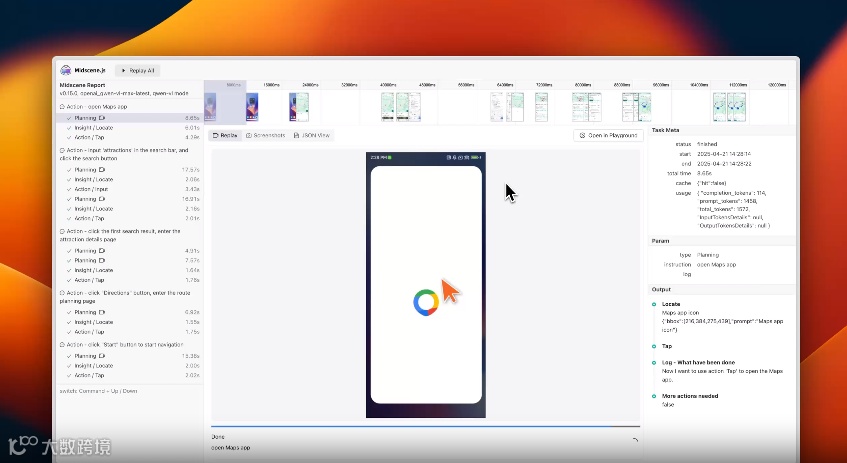Click the timeline thumbnail below the 15000ms mark
This screenshot has height=463, width=847.
pyautogui.click(x=252, y=106)
